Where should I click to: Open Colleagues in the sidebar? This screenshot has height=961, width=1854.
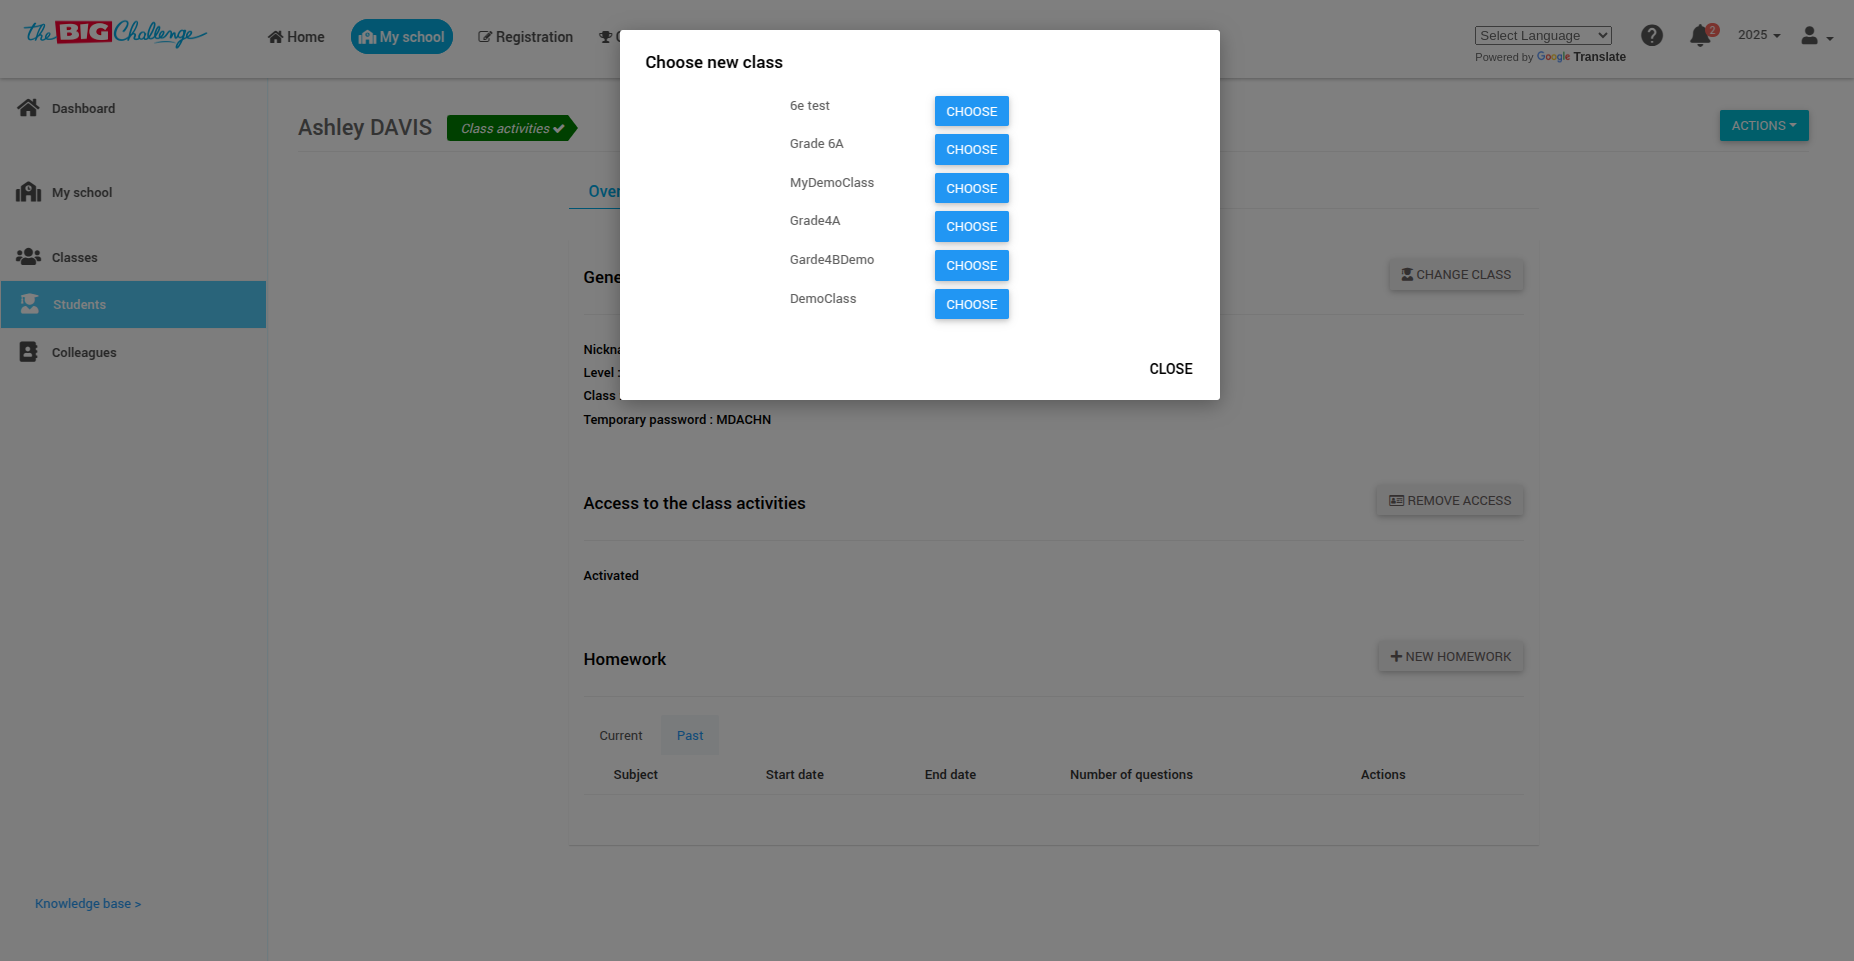[x=84, y=353]
